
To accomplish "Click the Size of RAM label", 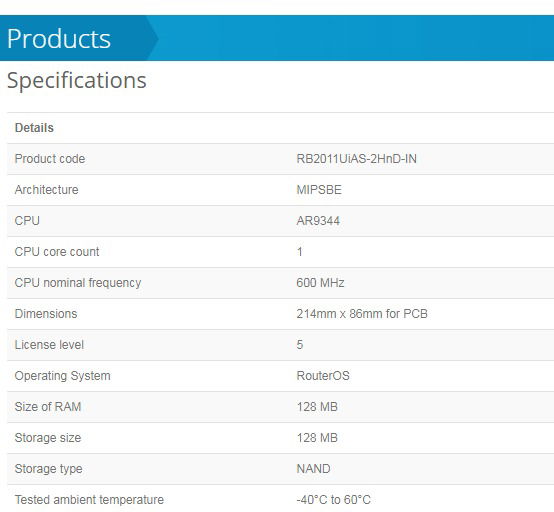I will [x=48, y=407].
